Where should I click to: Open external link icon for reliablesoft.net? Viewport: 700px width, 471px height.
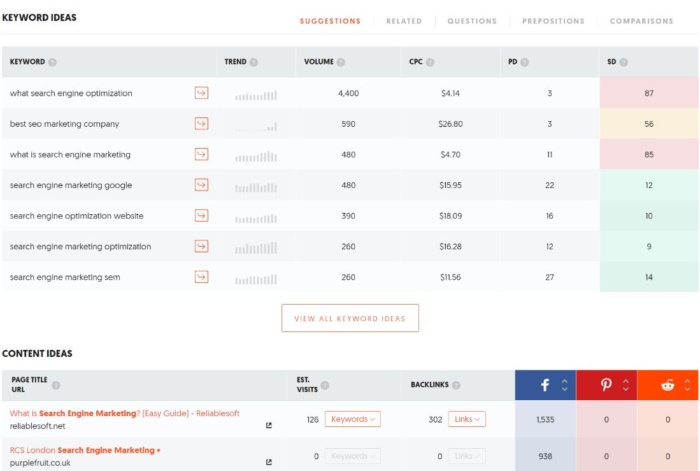click(x=269, y=425)
